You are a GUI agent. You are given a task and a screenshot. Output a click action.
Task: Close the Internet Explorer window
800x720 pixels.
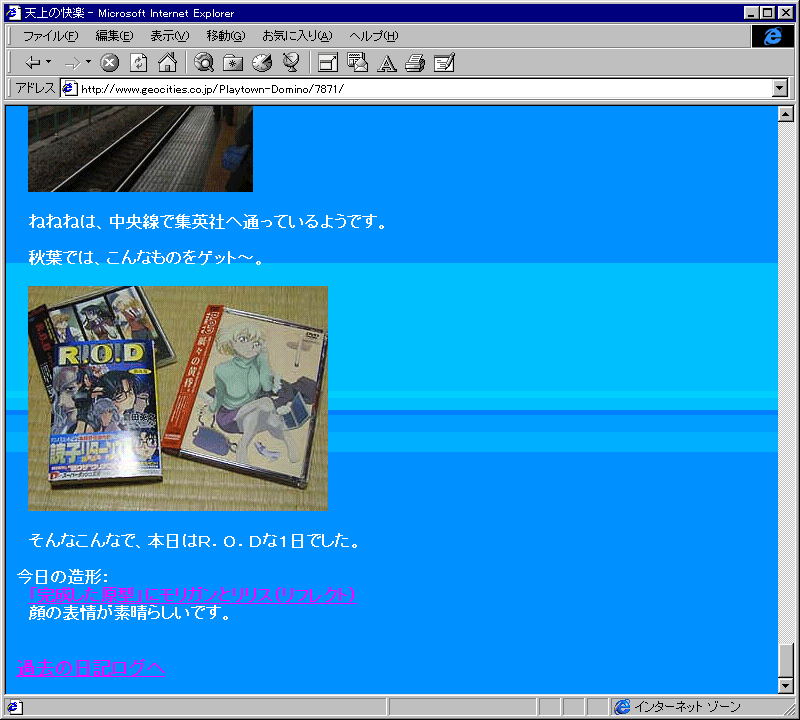pyautogui.click(x=786, y=13)
